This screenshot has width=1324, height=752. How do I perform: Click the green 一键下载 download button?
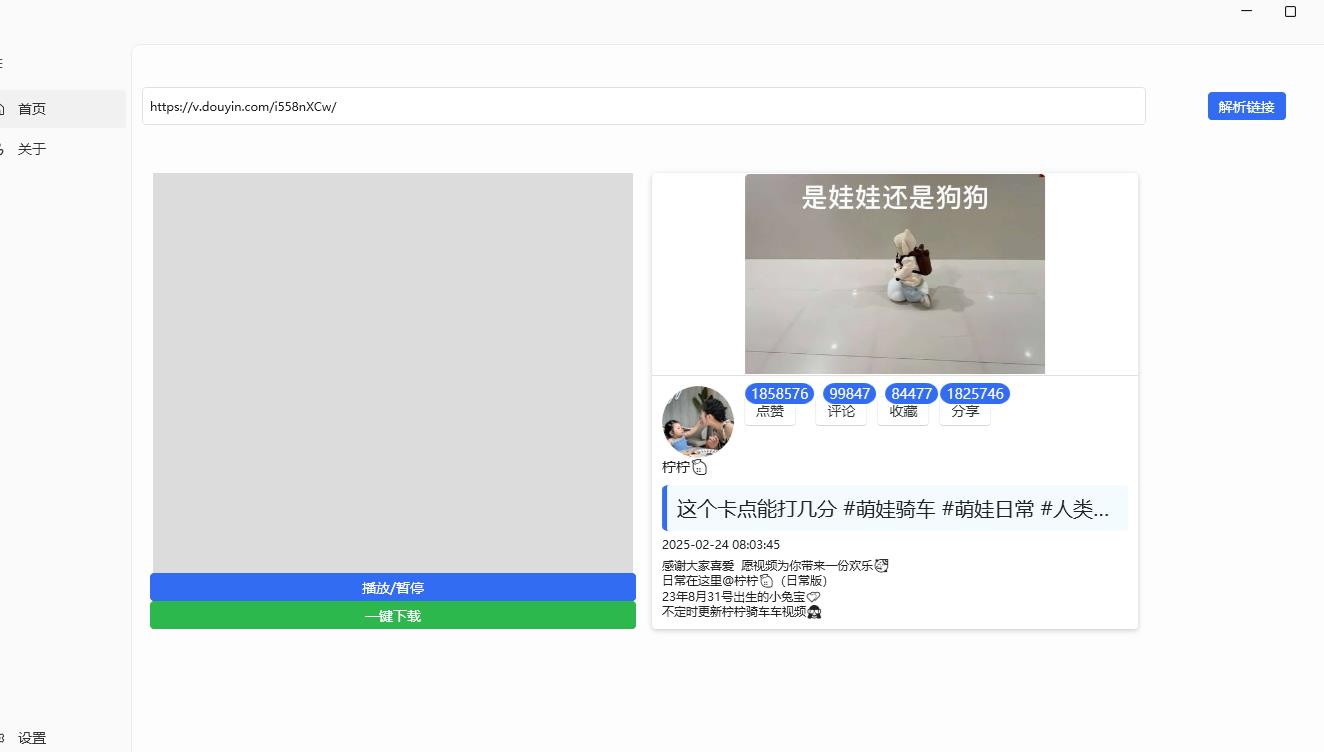[393, 616]
